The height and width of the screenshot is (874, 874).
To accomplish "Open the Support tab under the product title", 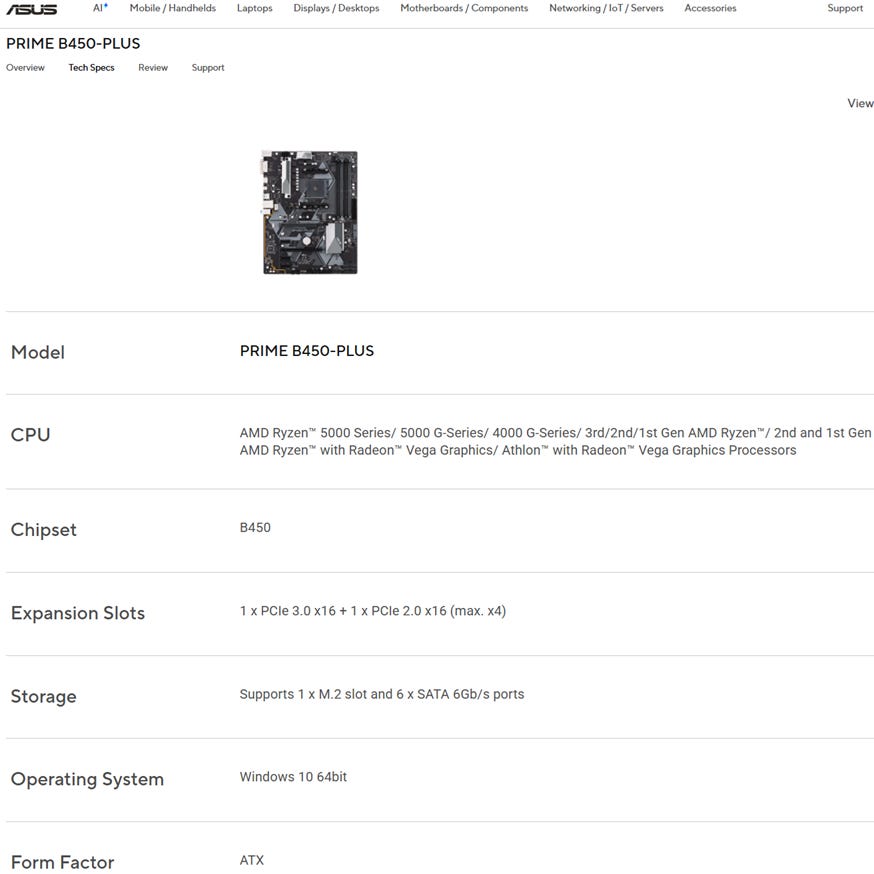I will (x=208, y=67).
